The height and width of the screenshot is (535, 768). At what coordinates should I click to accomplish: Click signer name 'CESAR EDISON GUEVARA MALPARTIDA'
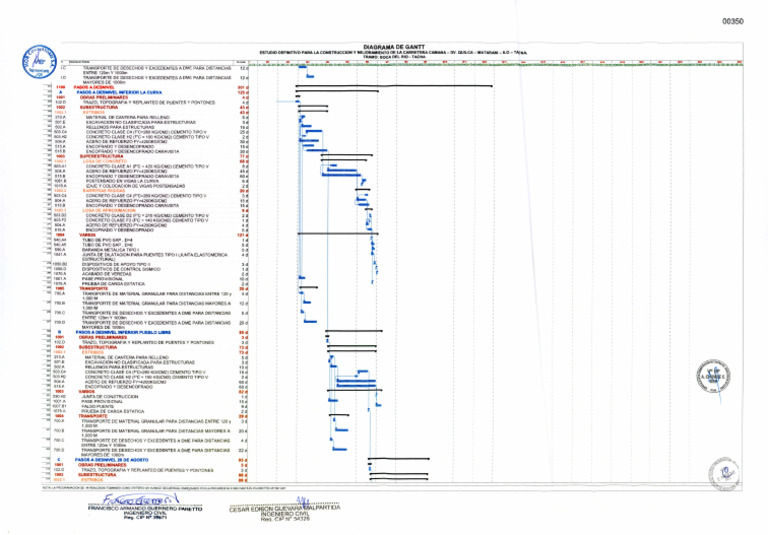[x=285, y=508]
